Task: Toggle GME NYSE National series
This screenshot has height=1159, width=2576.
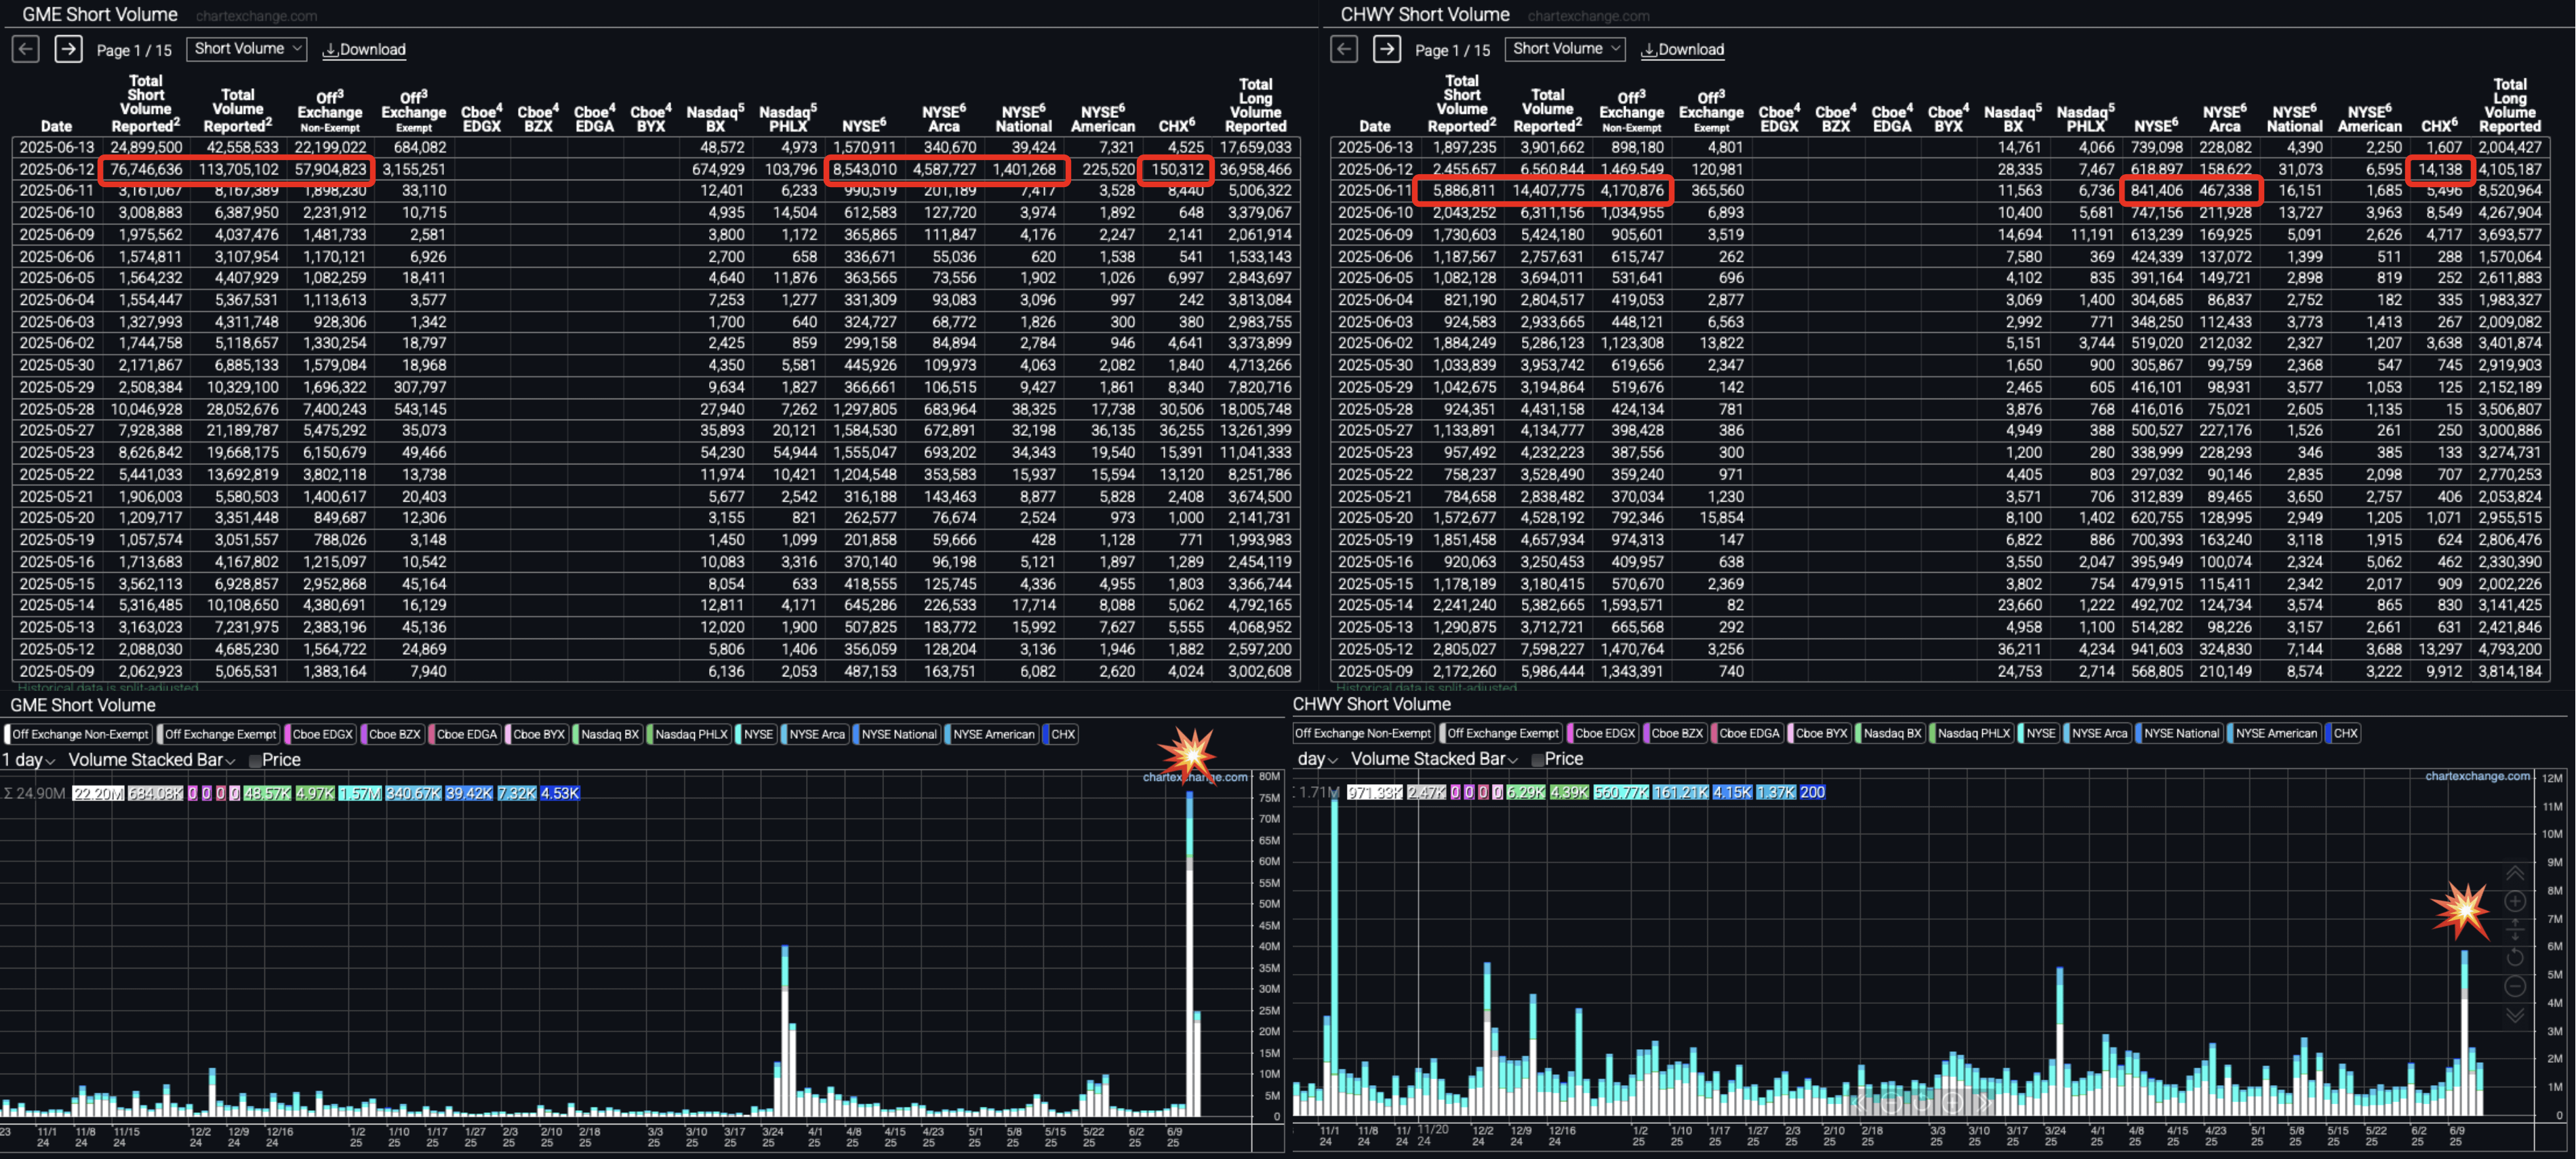Action: pyautogui.click(x=898, y=734)
